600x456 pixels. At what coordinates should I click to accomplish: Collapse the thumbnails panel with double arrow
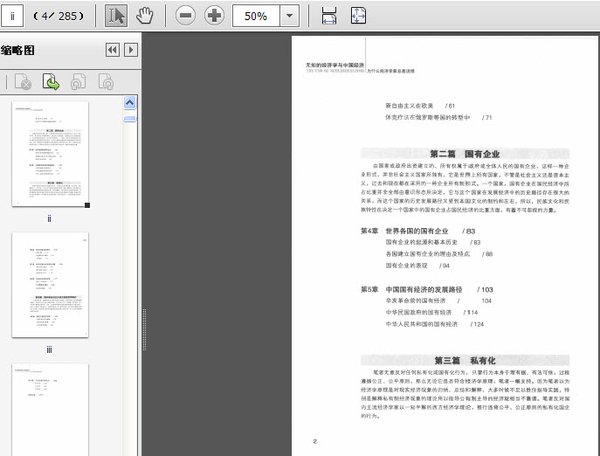[112, 50]
